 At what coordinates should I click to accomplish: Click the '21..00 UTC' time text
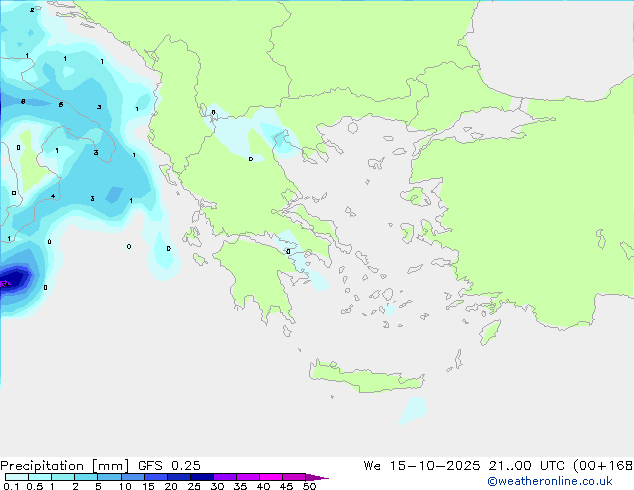[x=526, y=466]
